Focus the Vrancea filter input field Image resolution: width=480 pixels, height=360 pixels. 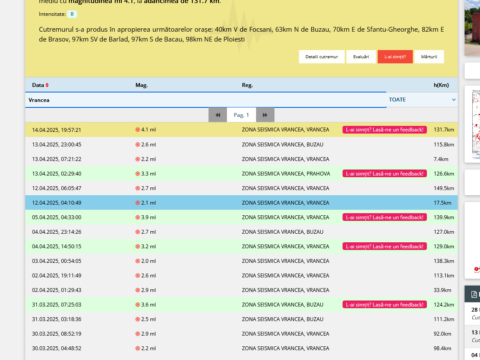coord(206,100)
